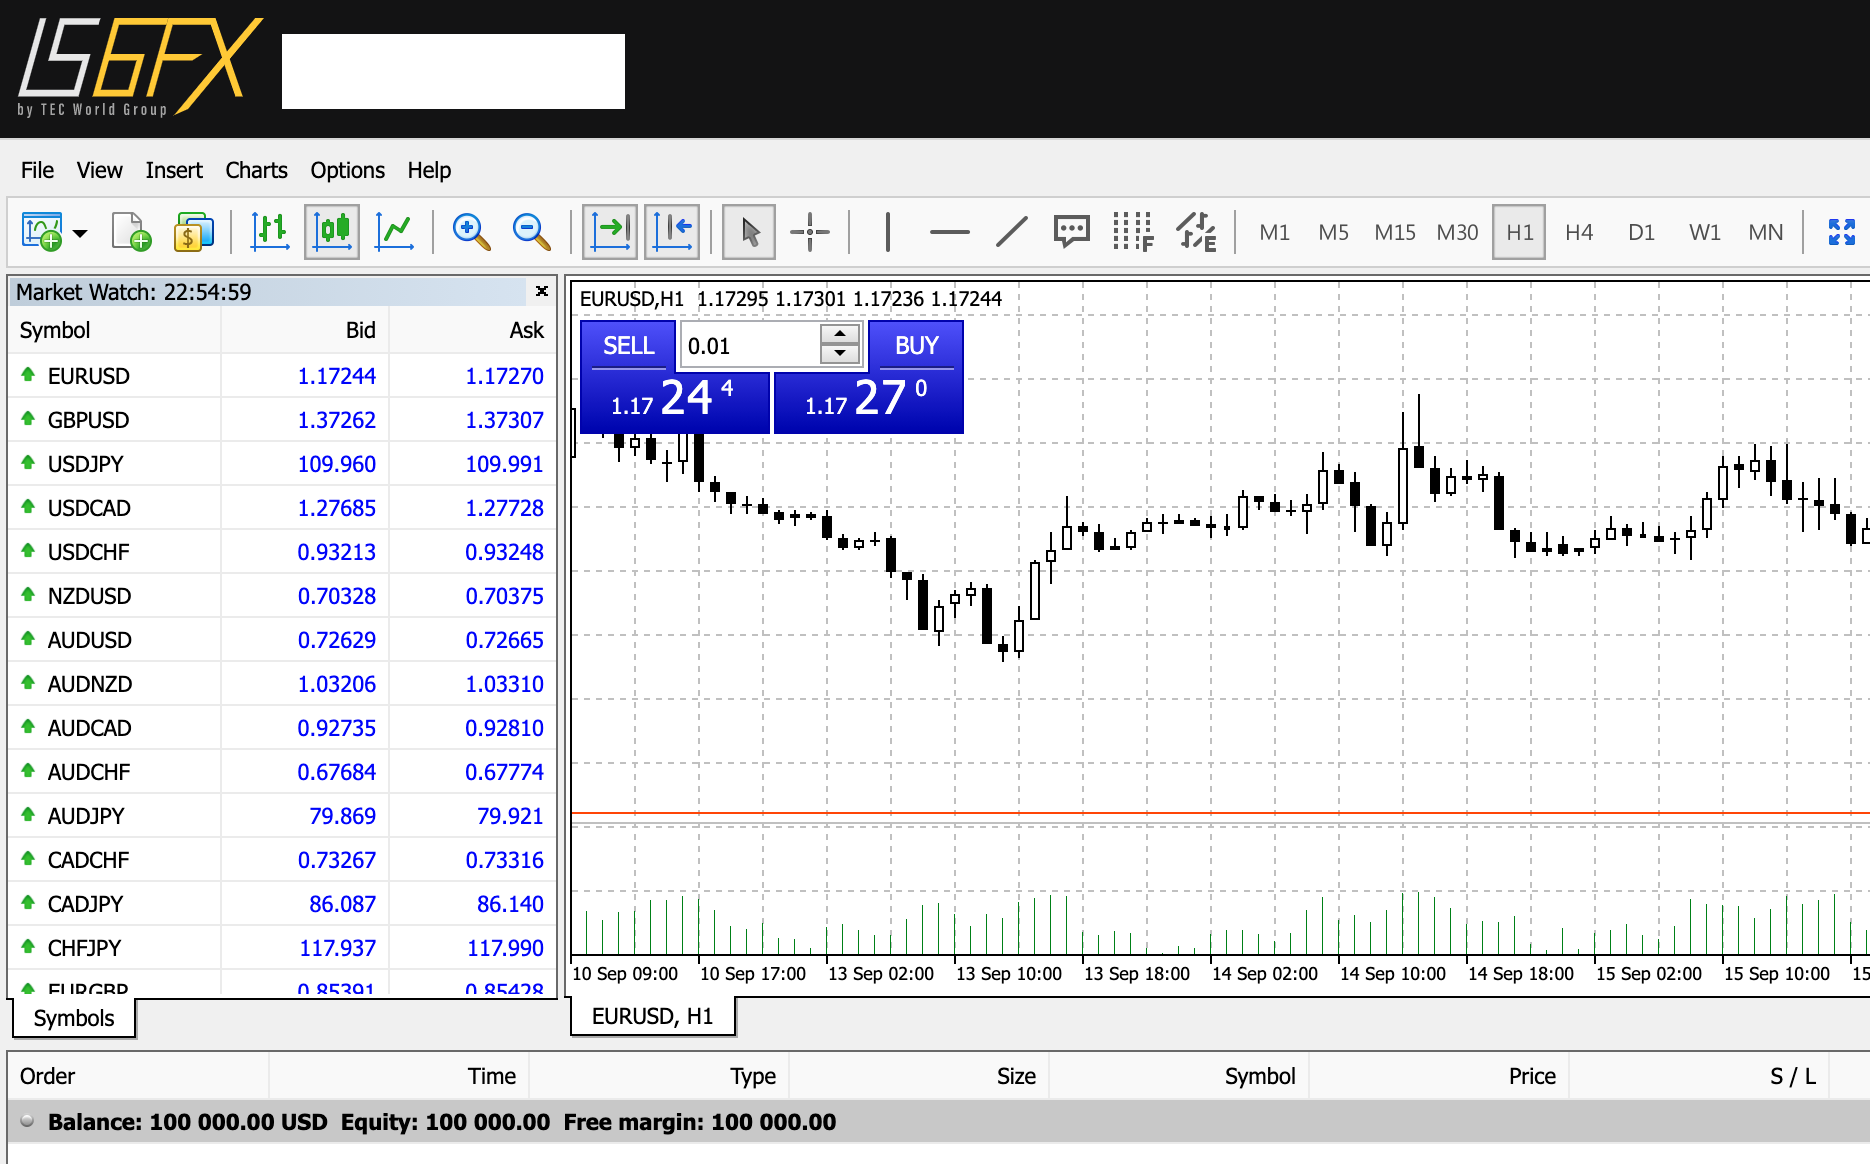Switch to the H4 timeframe

[x=1578, y=232]
